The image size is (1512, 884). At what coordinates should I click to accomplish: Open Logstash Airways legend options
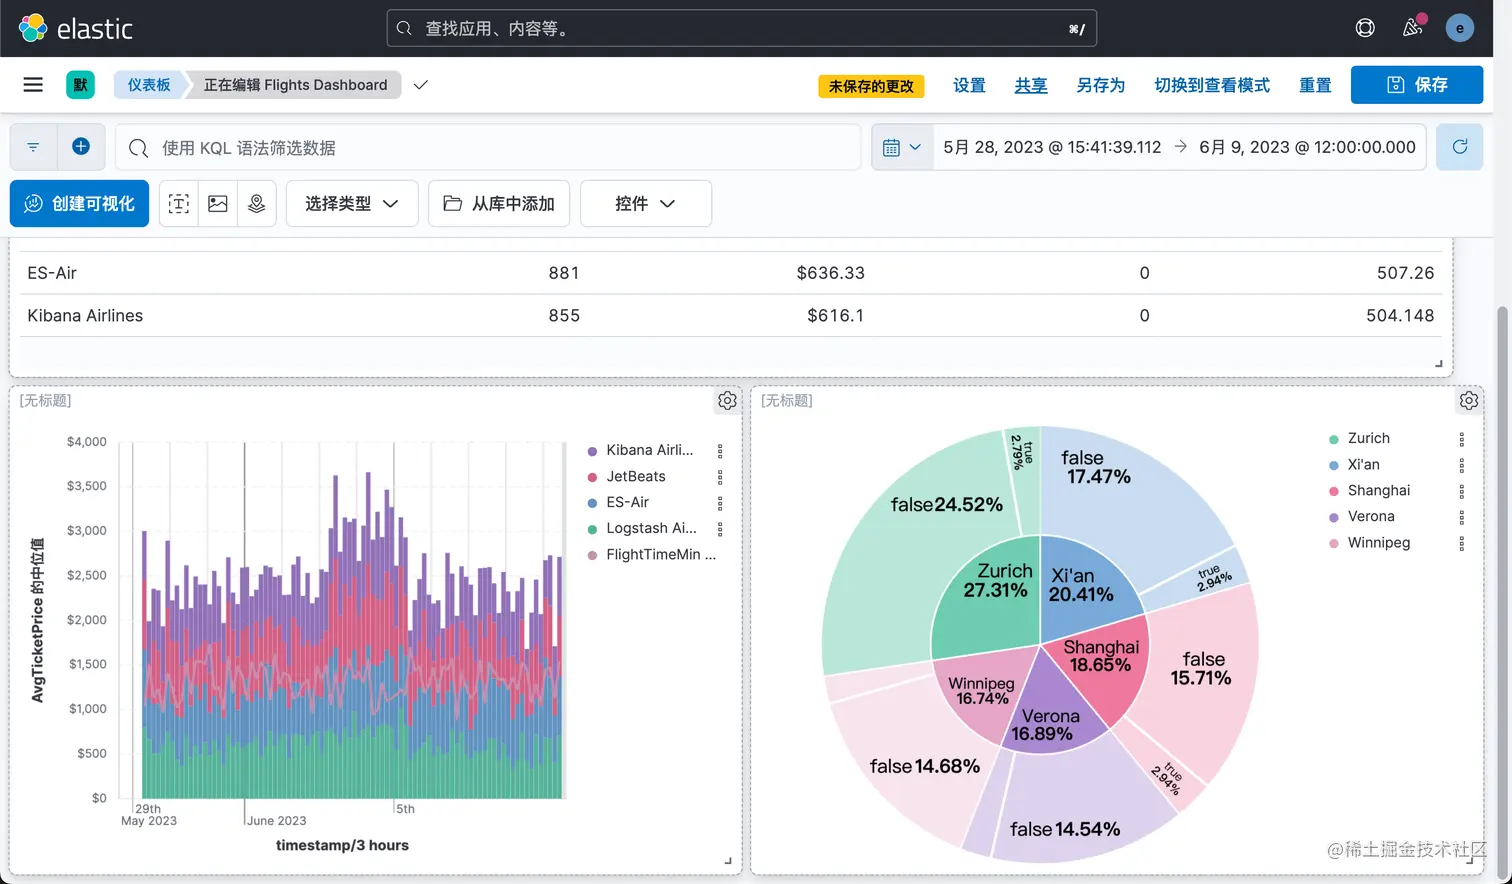[x=720, y=529]
